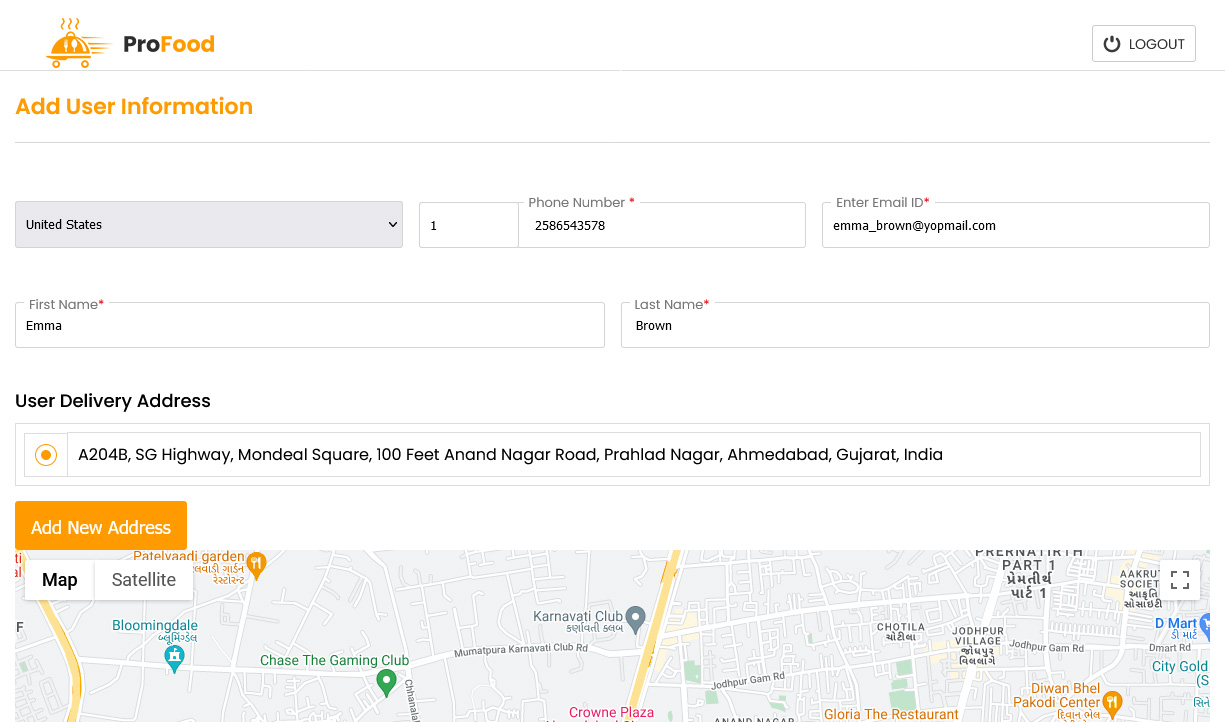Click the Patelvaadi garden restaurant marker
Screen dimensions: 1225x722
pos(257,564)
